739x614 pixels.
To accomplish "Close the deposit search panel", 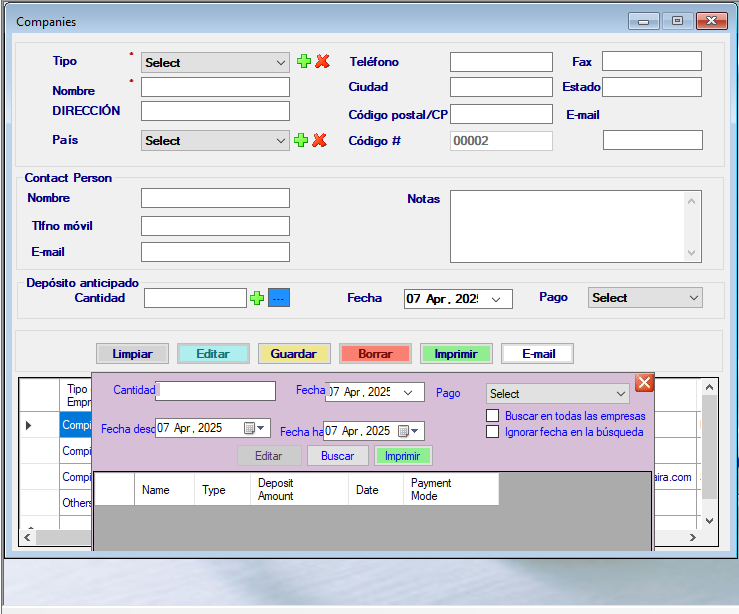I will tap(644, 382).
